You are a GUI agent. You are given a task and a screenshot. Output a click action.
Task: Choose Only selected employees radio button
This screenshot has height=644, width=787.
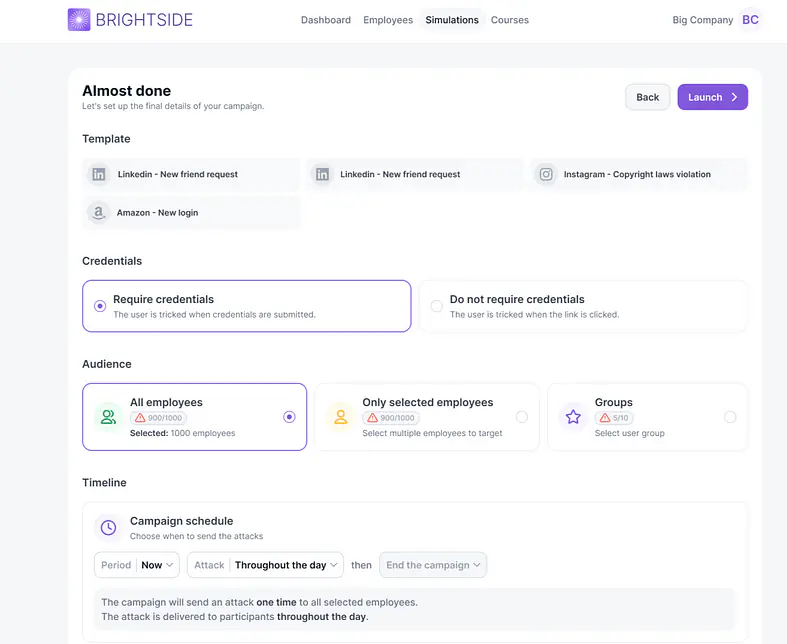point(522,417)
